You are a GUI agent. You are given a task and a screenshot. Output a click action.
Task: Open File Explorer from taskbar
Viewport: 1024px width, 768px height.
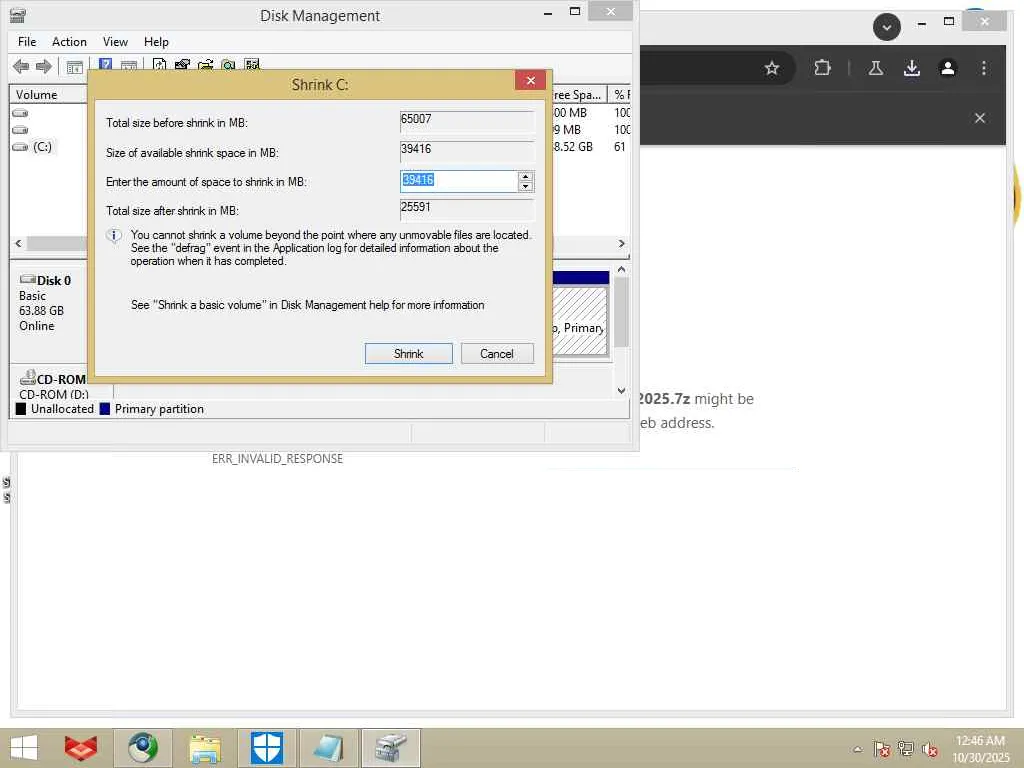pyautogui.click(x=204, y=748)
